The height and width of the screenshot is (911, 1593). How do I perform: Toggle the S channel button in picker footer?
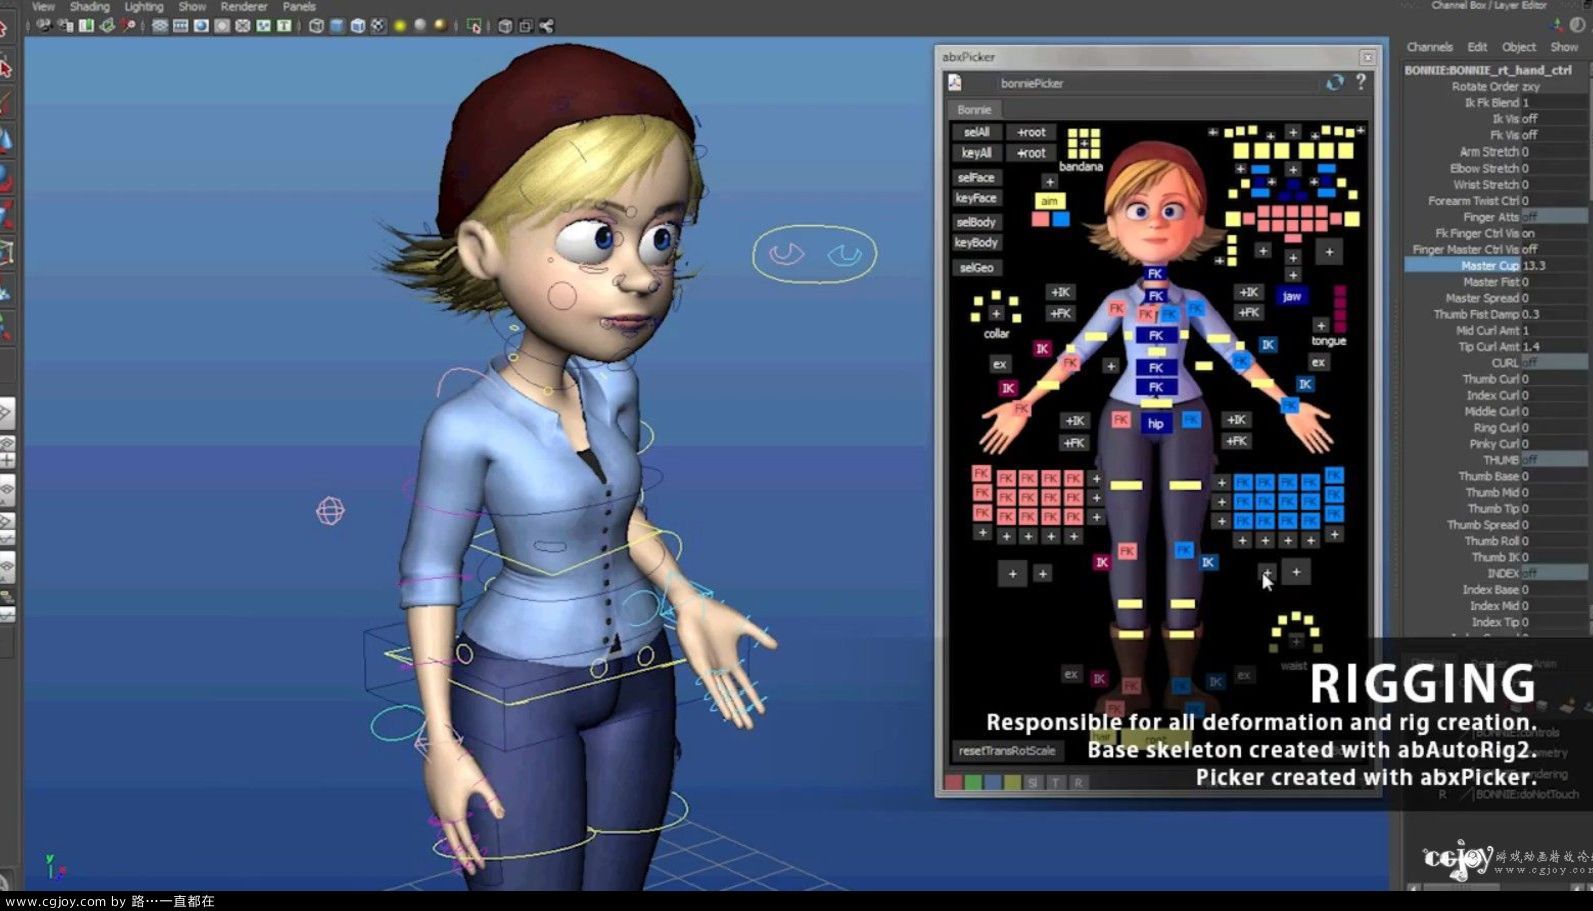1033,782
